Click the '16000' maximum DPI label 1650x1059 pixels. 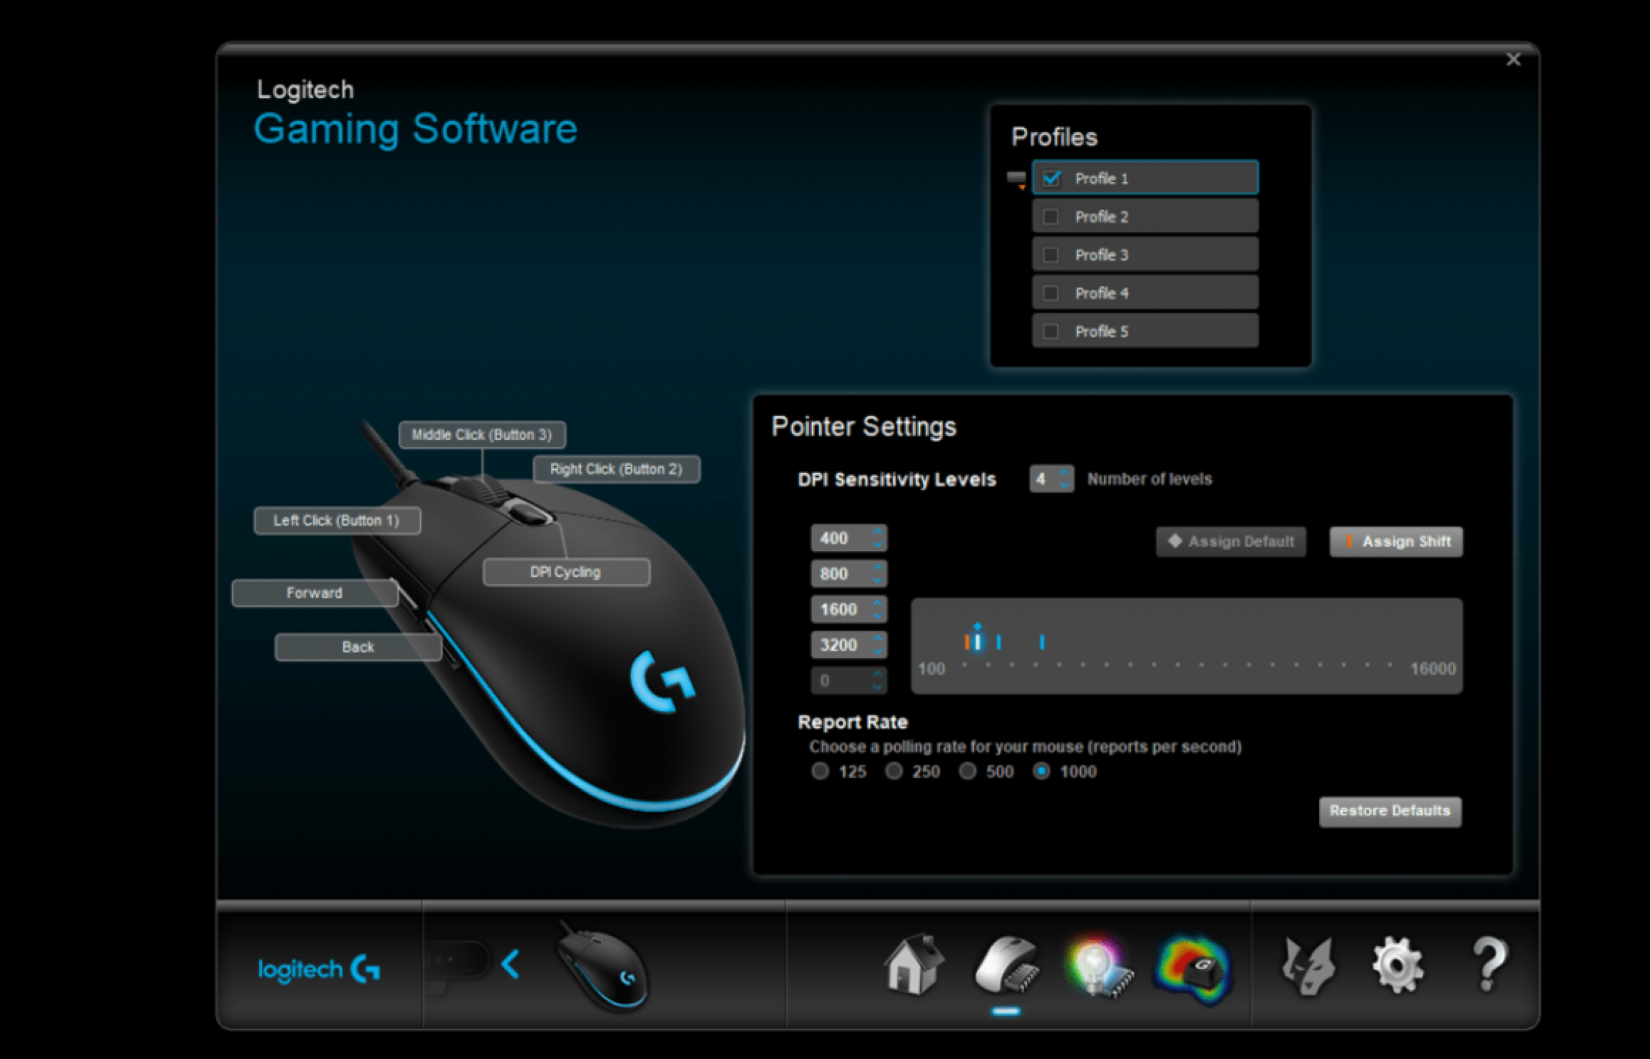pyautogui.click(x=1433, y=669)
